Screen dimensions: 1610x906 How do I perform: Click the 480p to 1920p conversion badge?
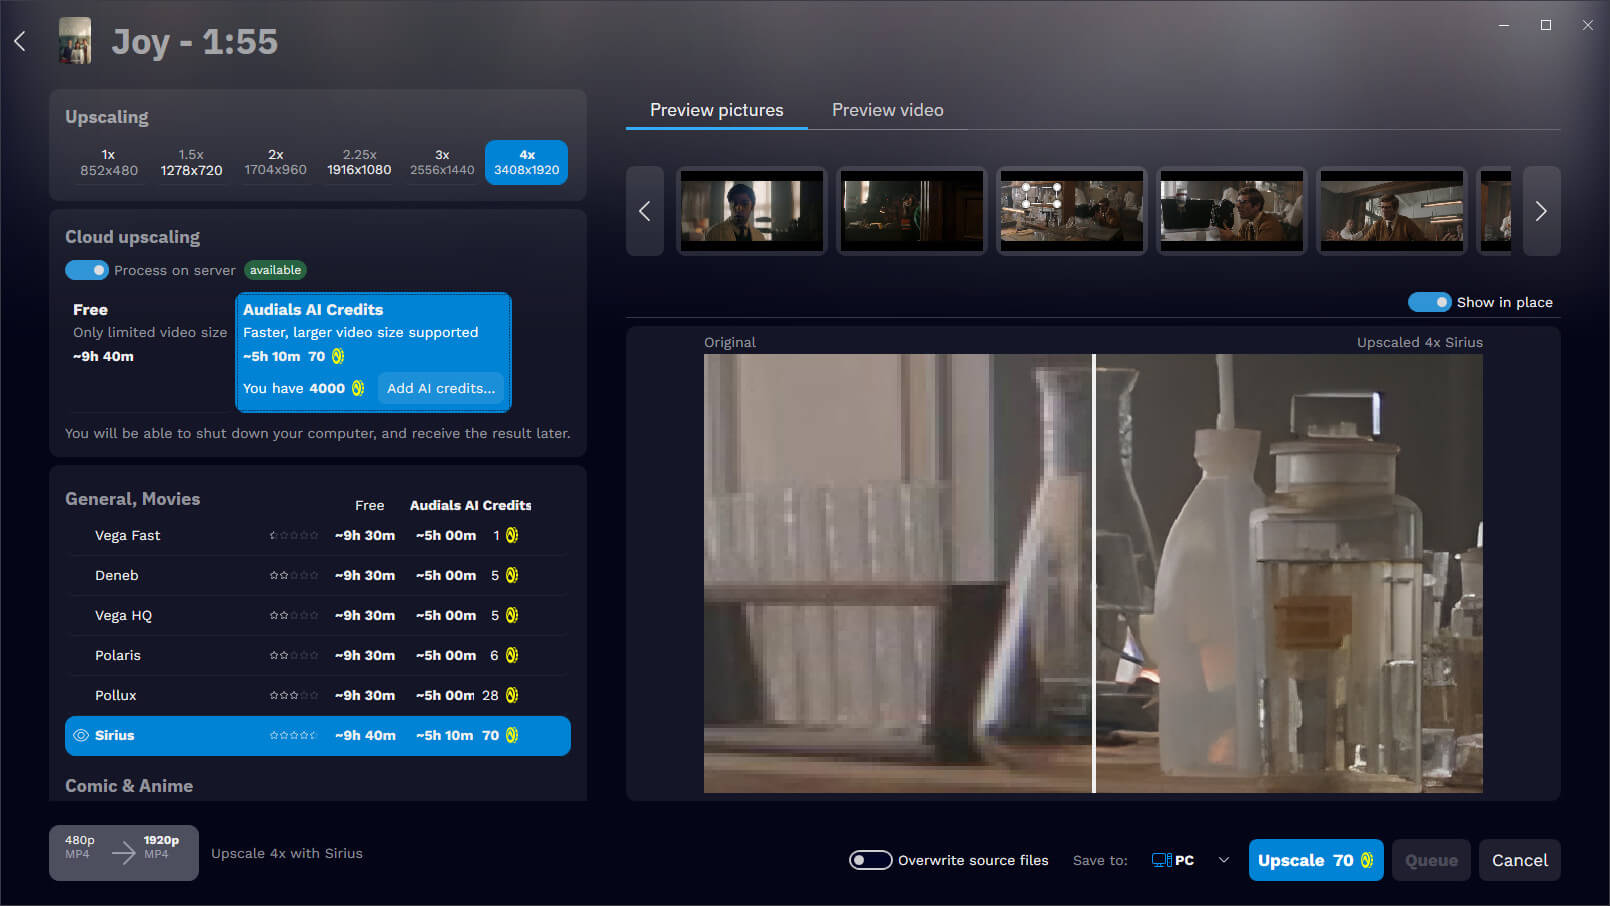tap(123, 852)
